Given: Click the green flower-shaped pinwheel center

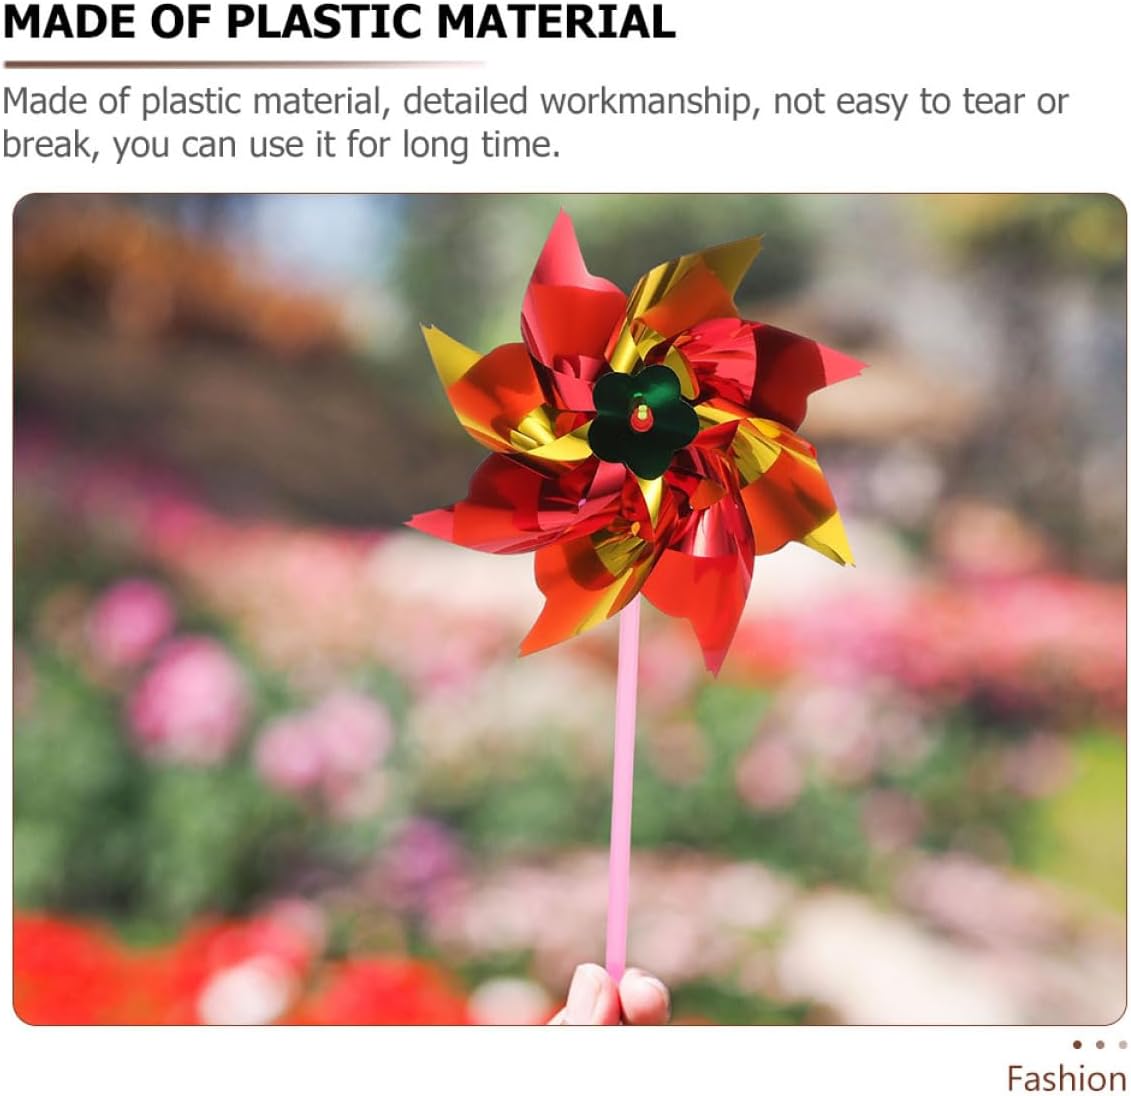Looking at the screenshot, I should pos(643,421).
